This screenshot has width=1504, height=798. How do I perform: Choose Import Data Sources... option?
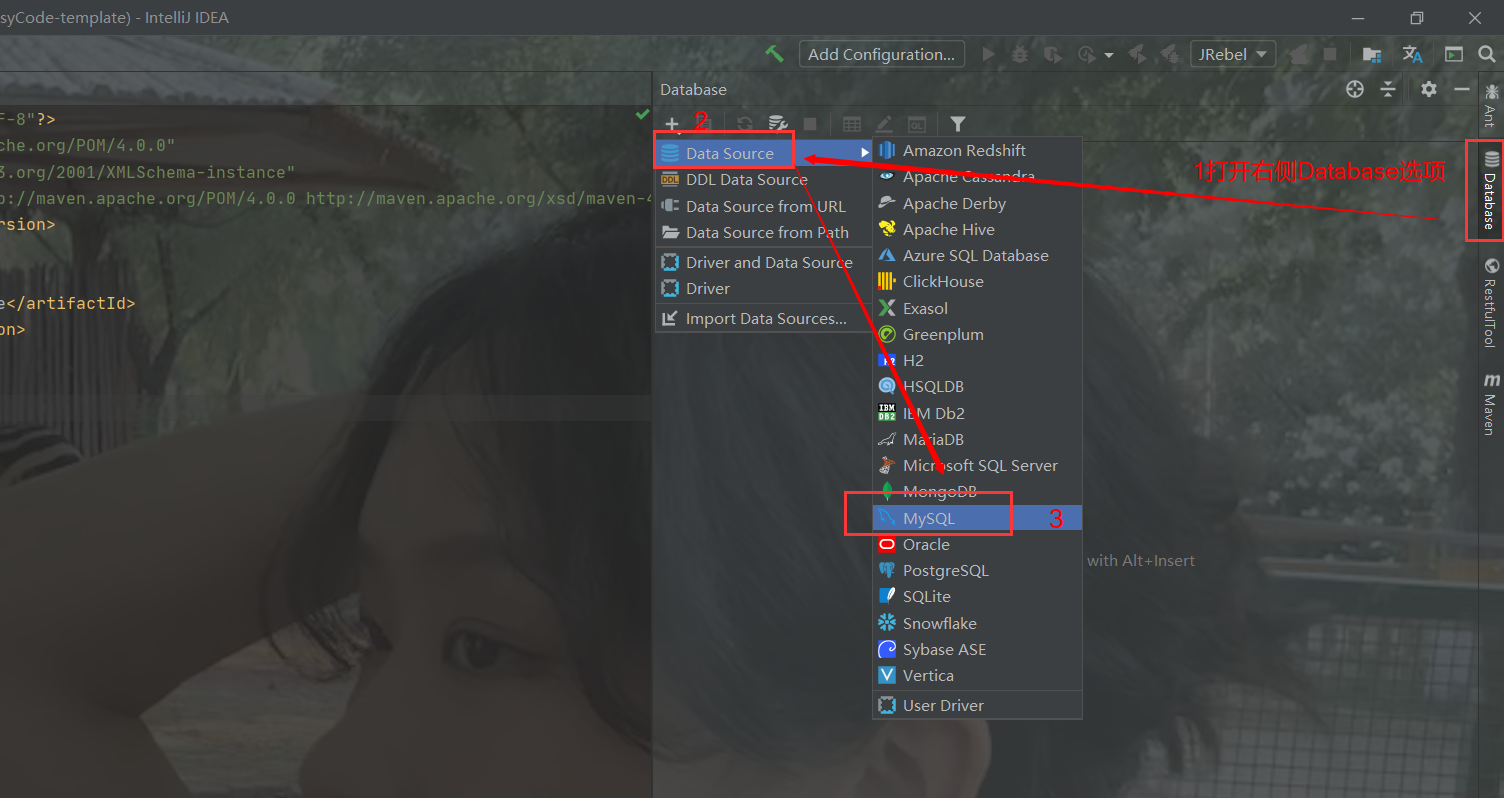tap(764, 318)
